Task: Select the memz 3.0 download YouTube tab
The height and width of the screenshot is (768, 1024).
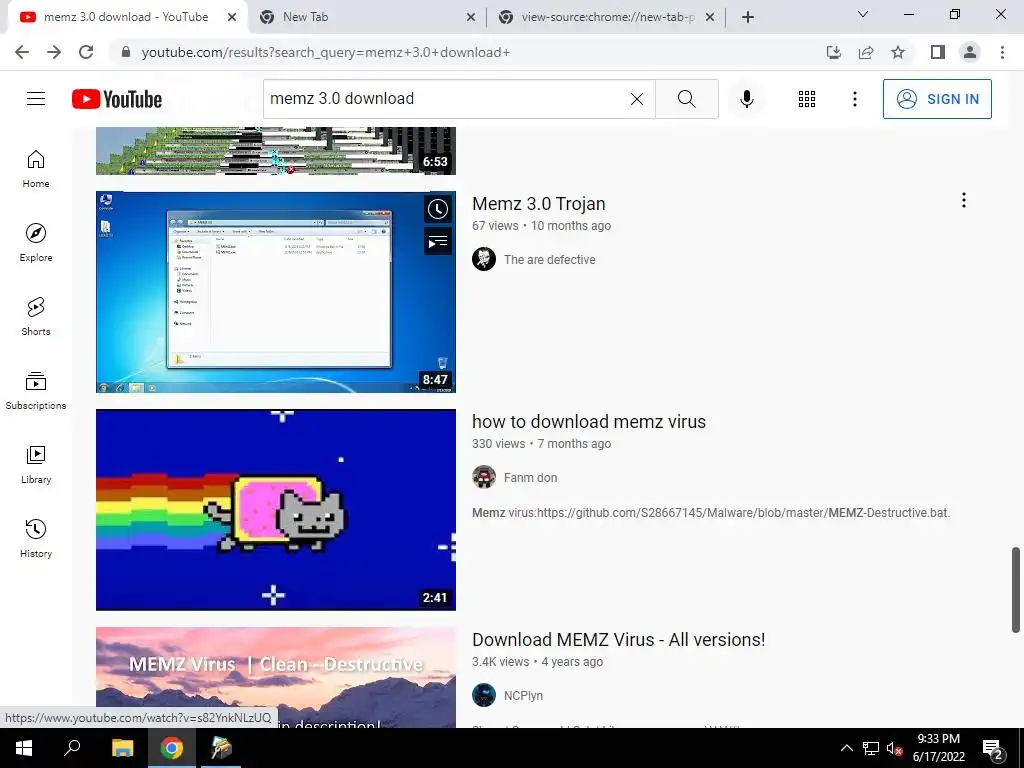Action: click(x=126, y=17)
